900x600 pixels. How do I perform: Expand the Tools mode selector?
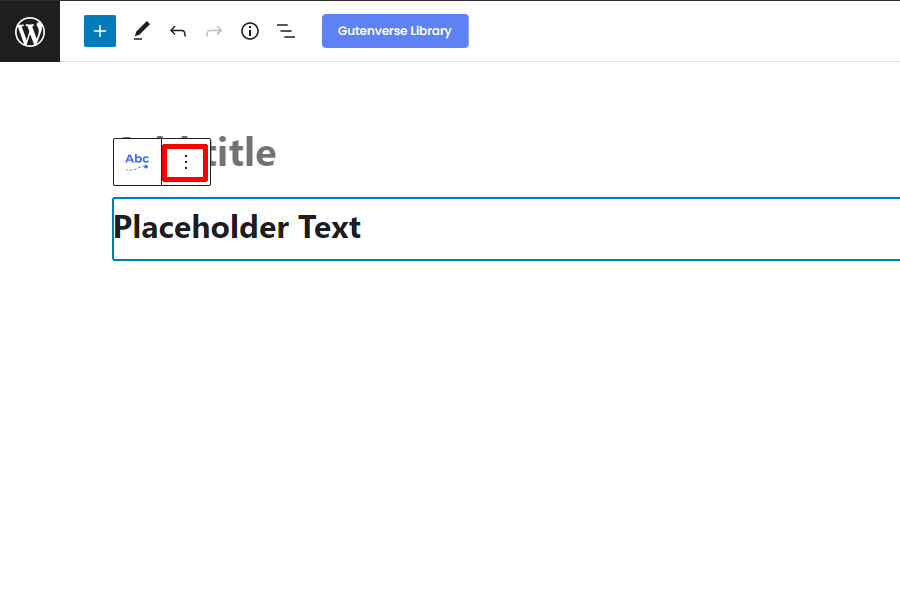click(141, 31)
